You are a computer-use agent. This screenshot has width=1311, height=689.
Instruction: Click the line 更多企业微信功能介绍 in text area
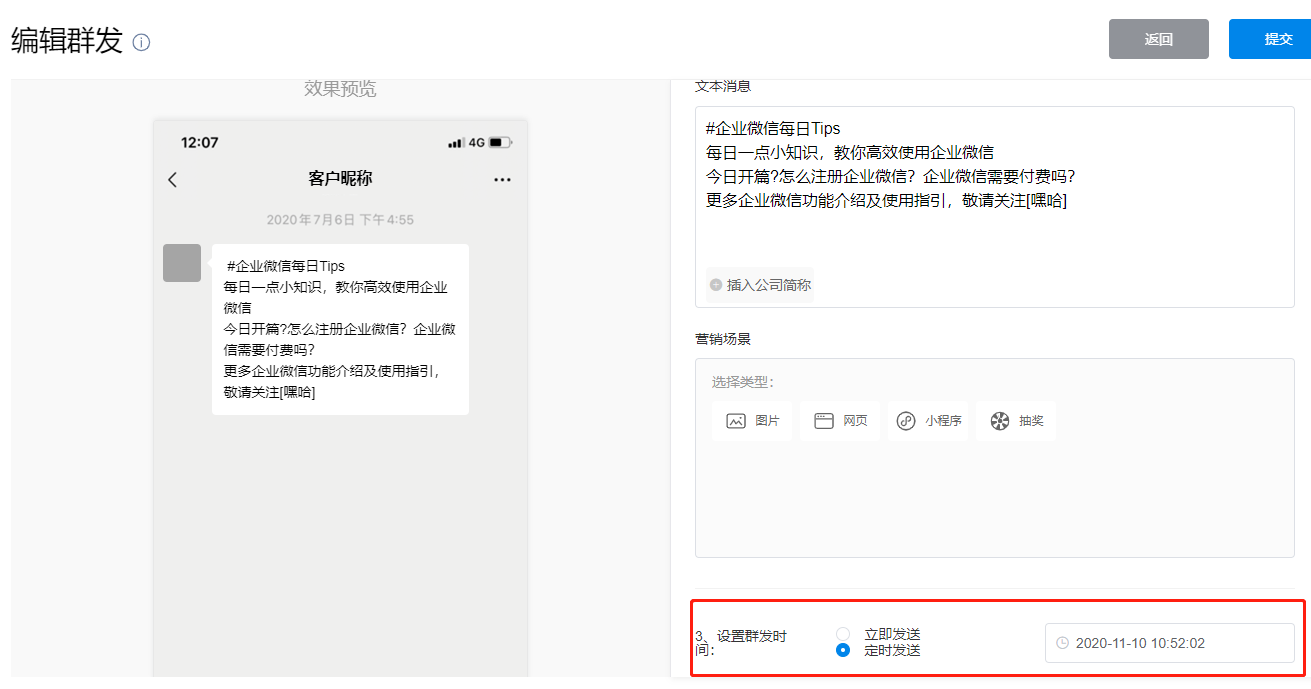(886, 200)
